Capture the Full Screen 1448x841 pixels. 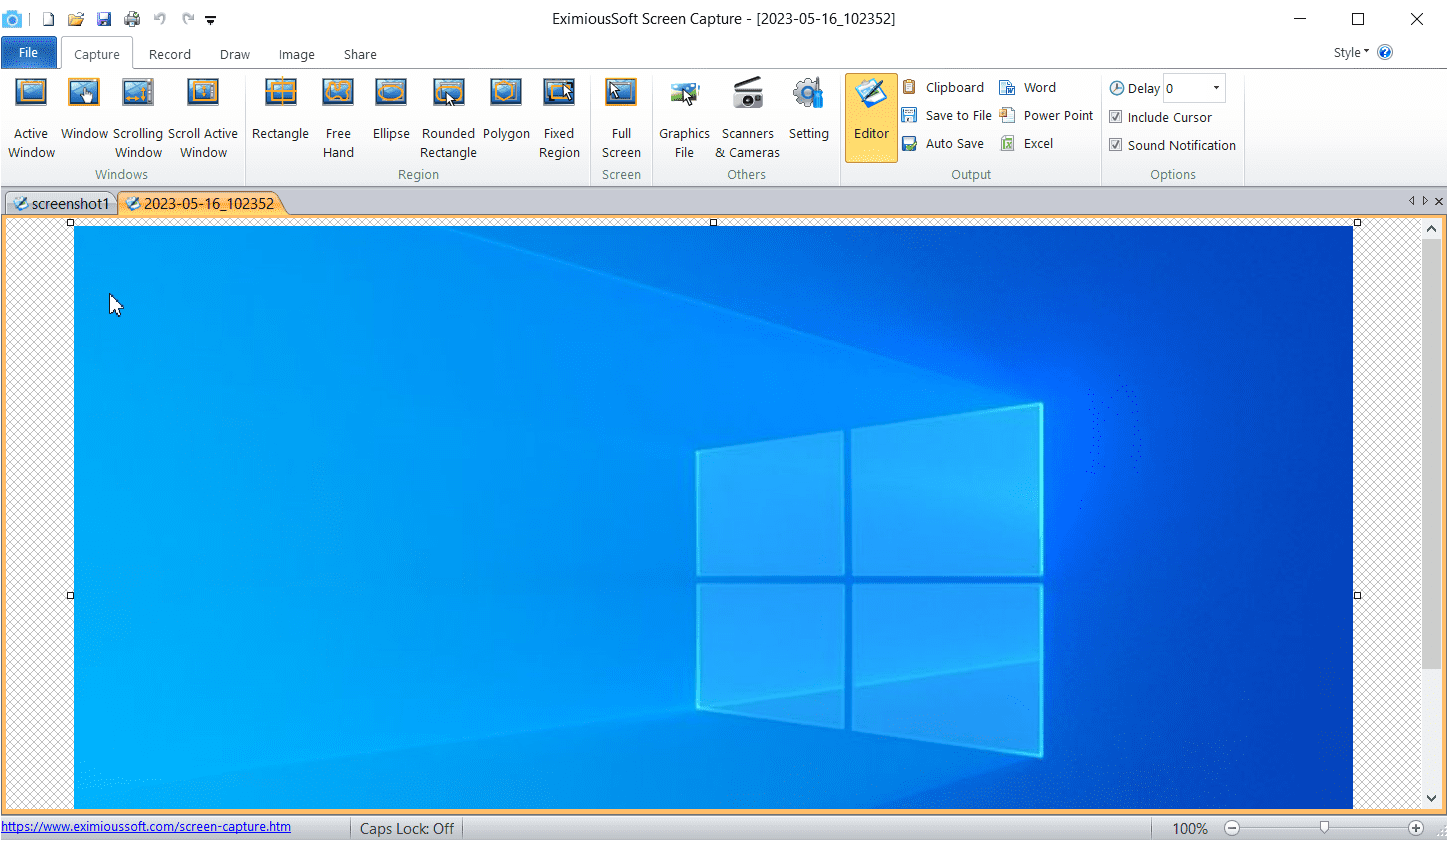pyautogui.click(x=621, y=118)
